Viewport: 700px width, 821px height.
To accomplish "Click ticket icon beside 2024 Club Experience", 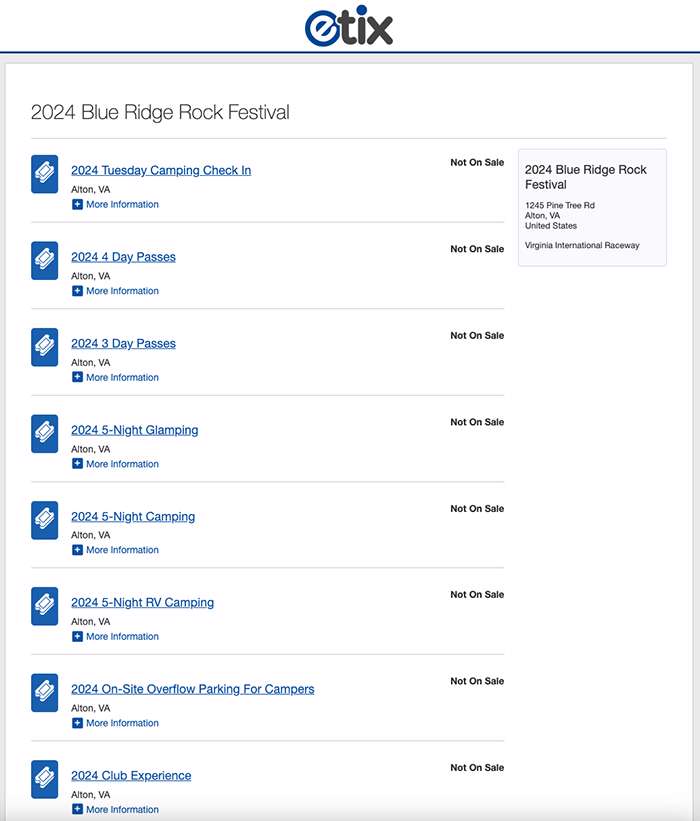I will point(45,780).
